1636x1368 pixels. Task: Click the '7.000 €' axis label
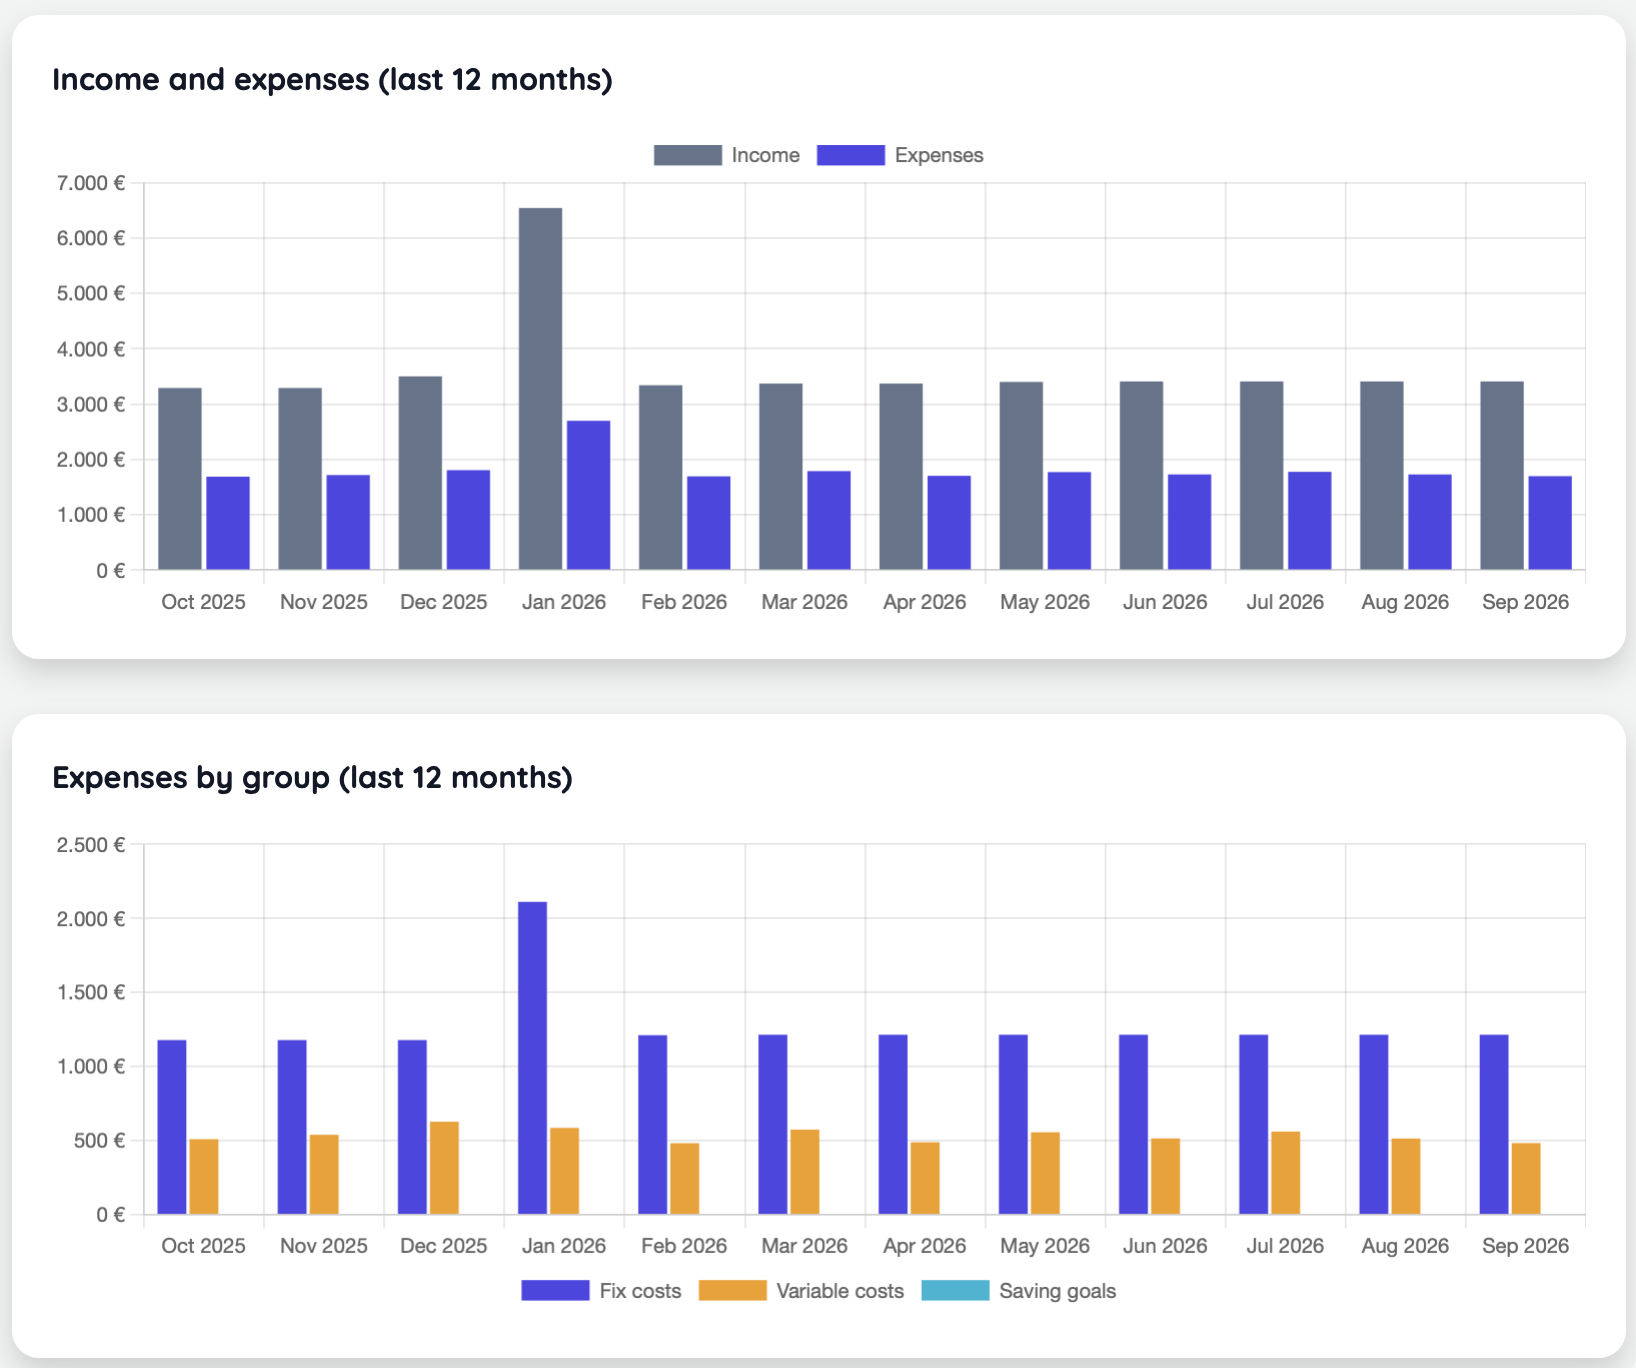point(91,183)
